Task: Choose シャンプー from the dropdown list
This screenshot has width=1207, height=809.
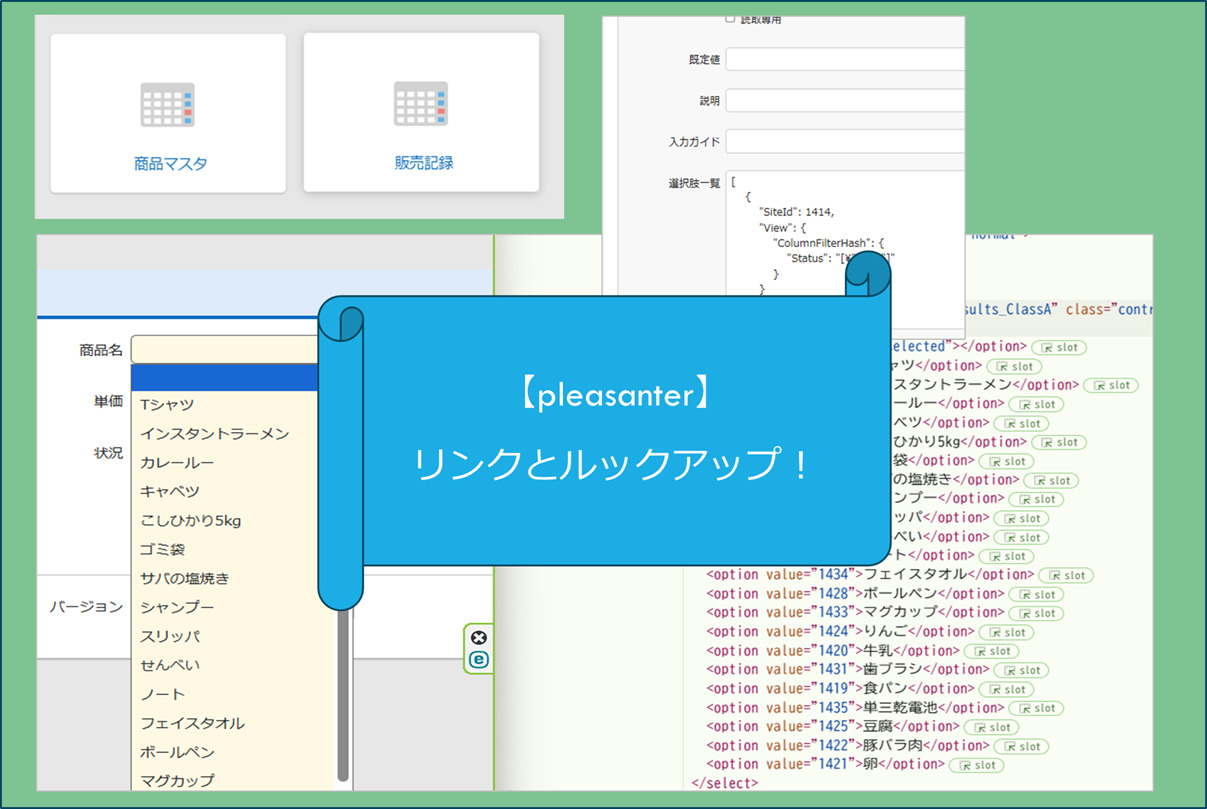Action: pos(177,607)
